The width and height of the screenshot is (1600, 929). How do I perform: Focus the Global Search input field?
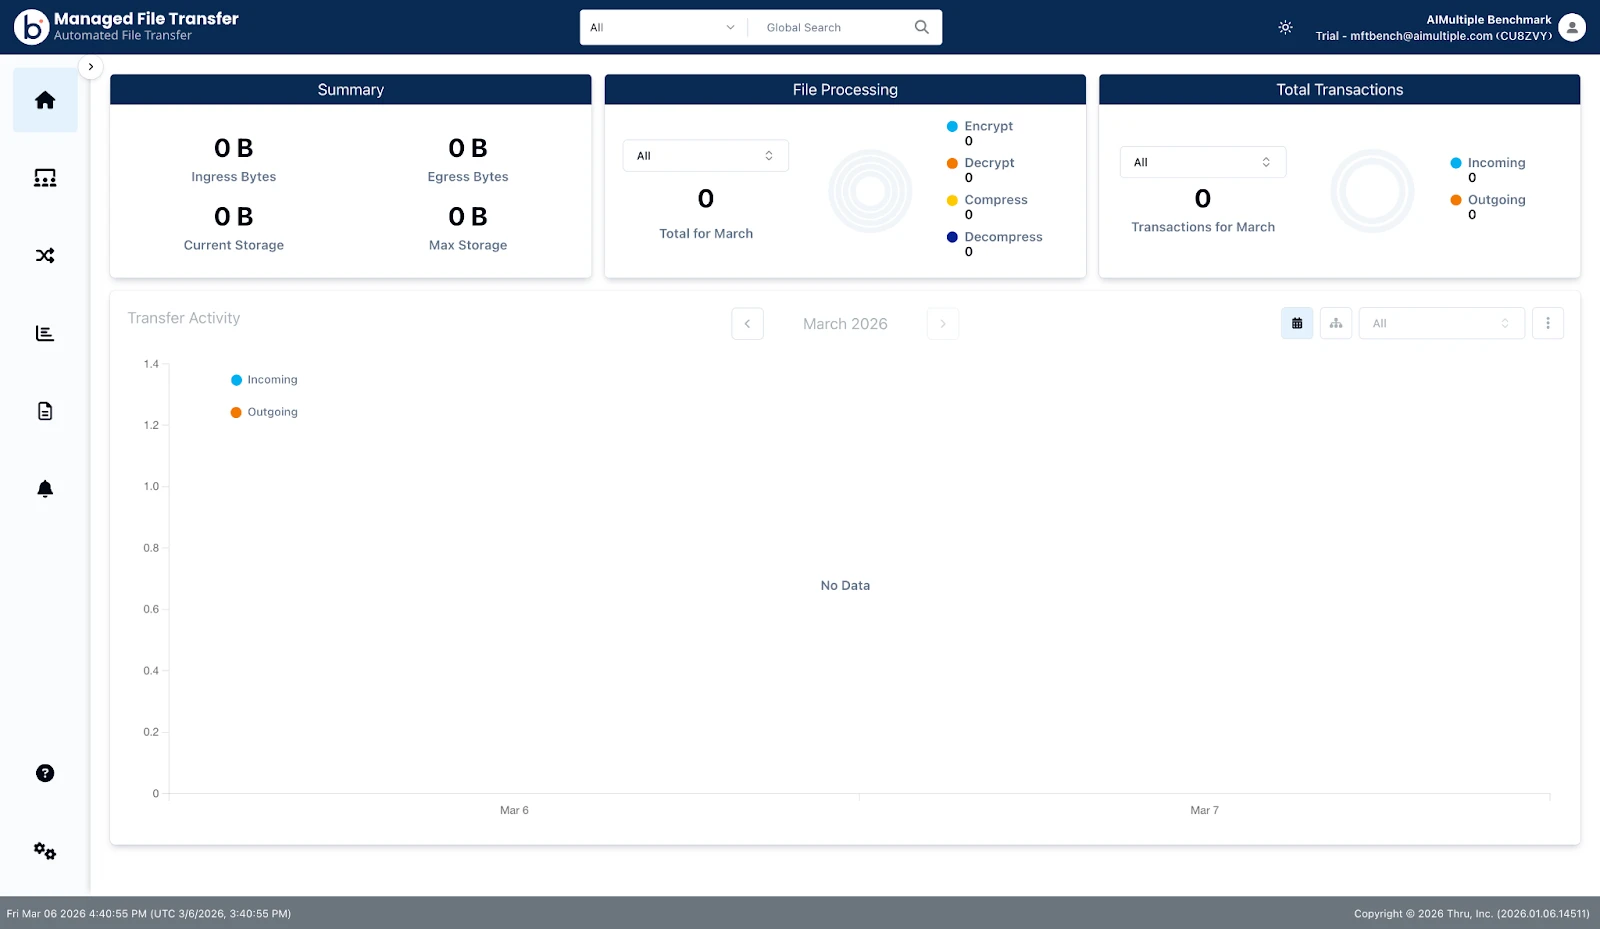click(x=835, y=27)
